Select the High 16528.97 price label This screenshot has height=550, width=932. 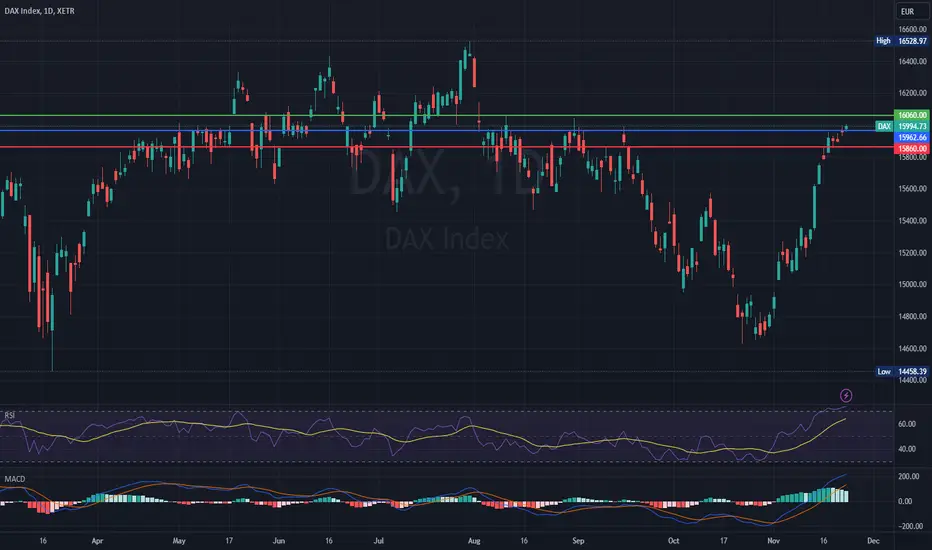point(901,41)
